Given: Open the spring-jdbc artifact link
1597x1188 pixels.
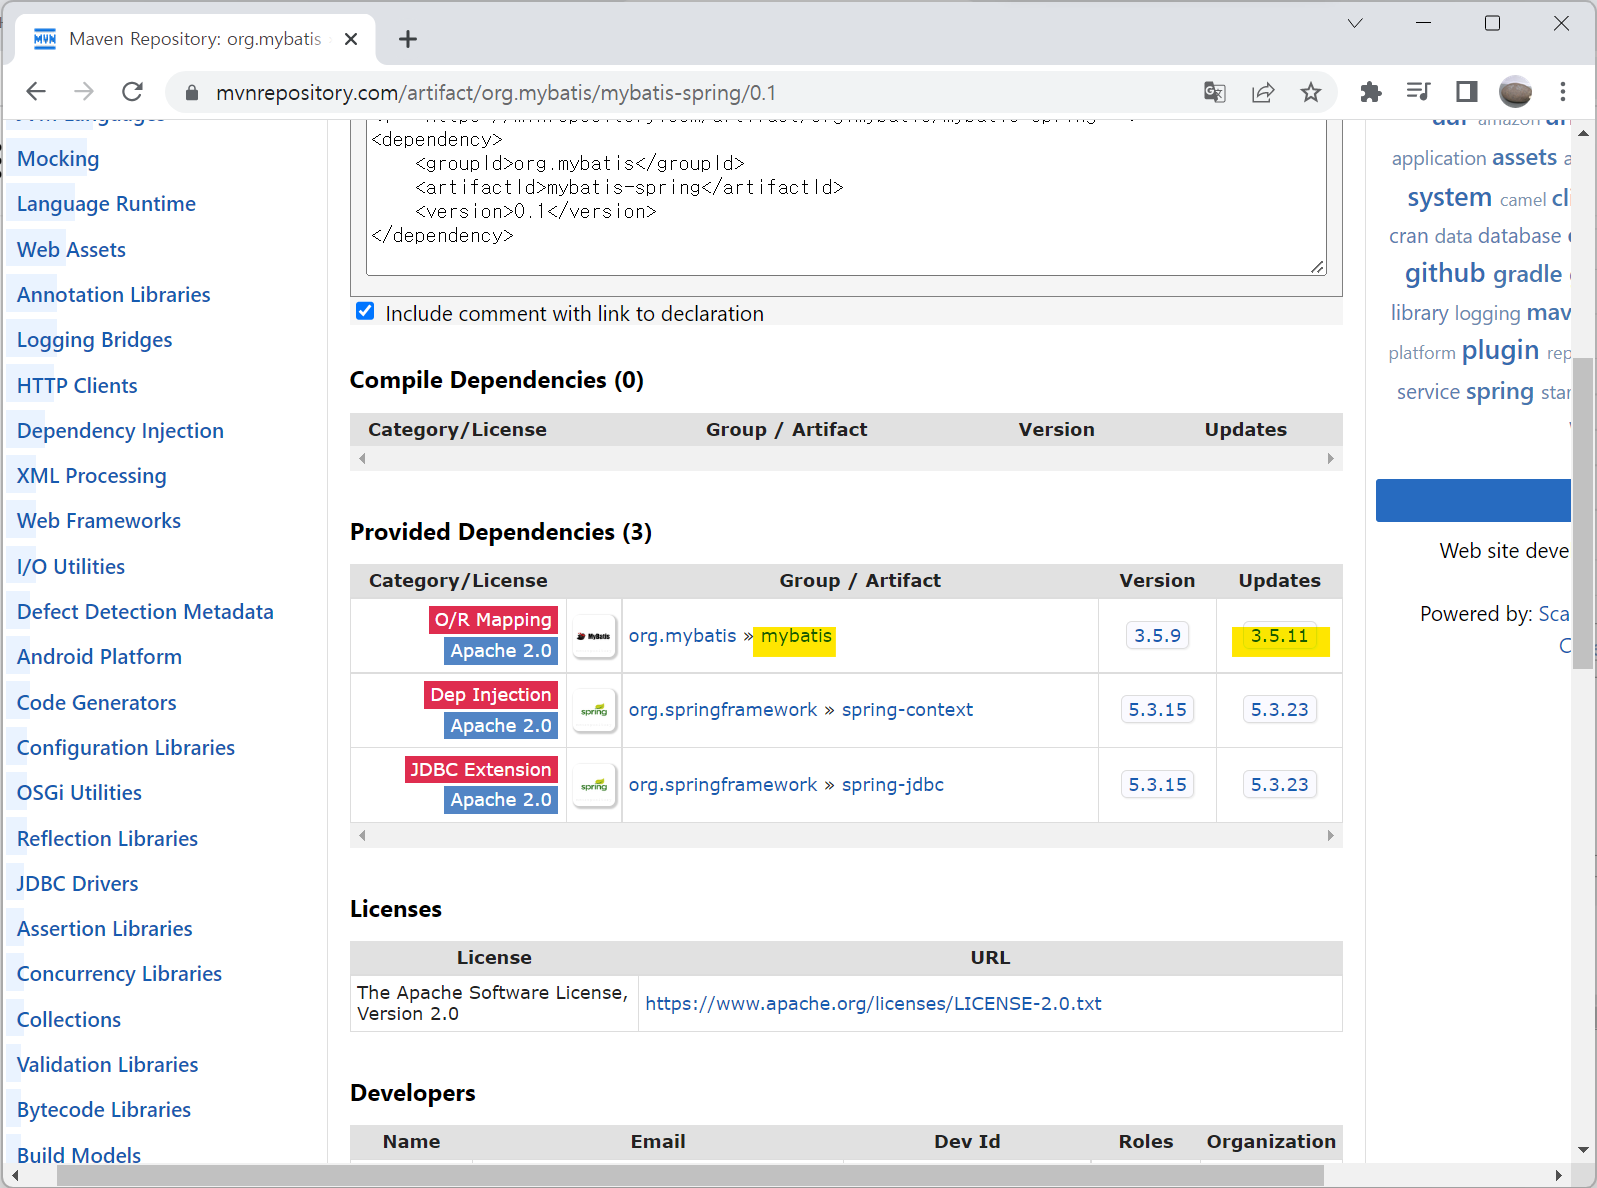Looking at the screenshot, I should (893, 785).
